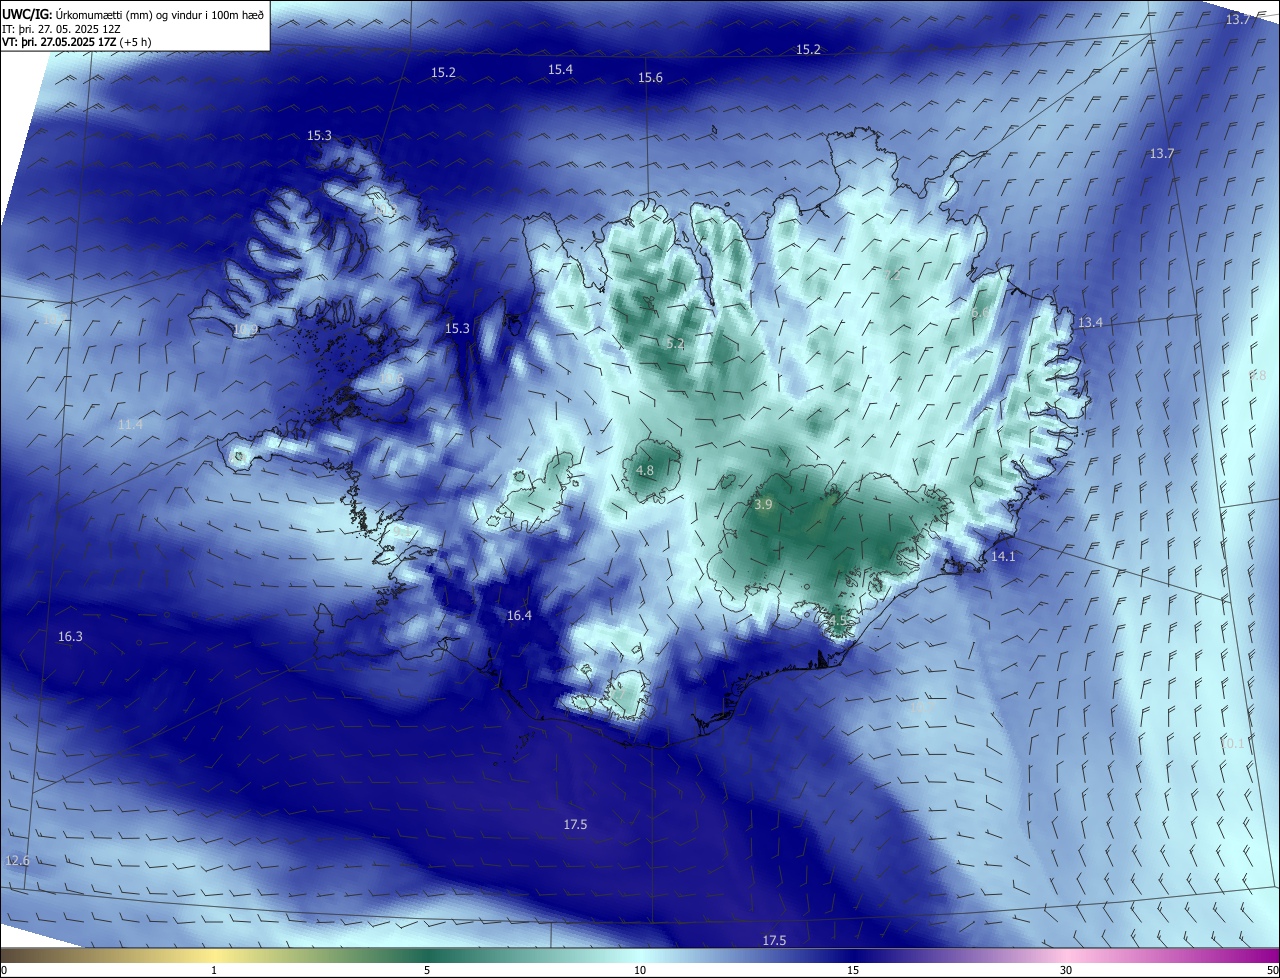The image size is (1280, 978).
Task: Click the 'VT: þri. 27.05.2025 17Z (+5 h)' line
Action: coord(77,42)
